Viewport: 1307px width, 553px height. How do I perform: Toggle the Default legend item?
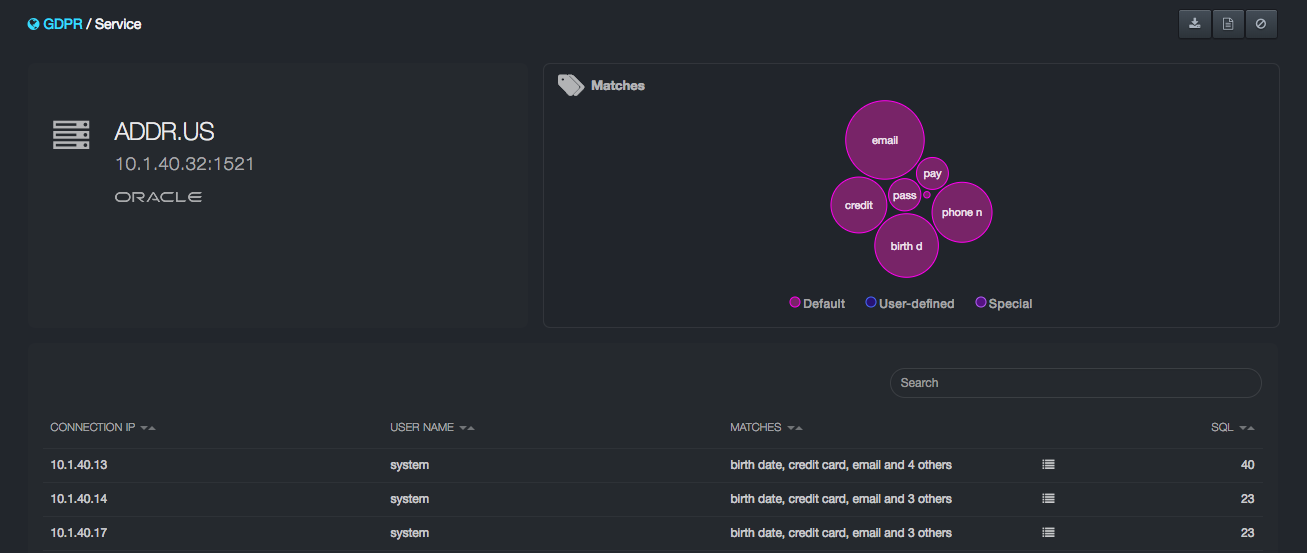[817, 303]
